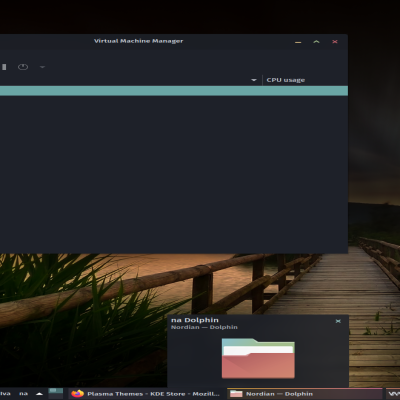Open the shutdown options dropdown arrow
400x400 pixels.
(42, 67)
